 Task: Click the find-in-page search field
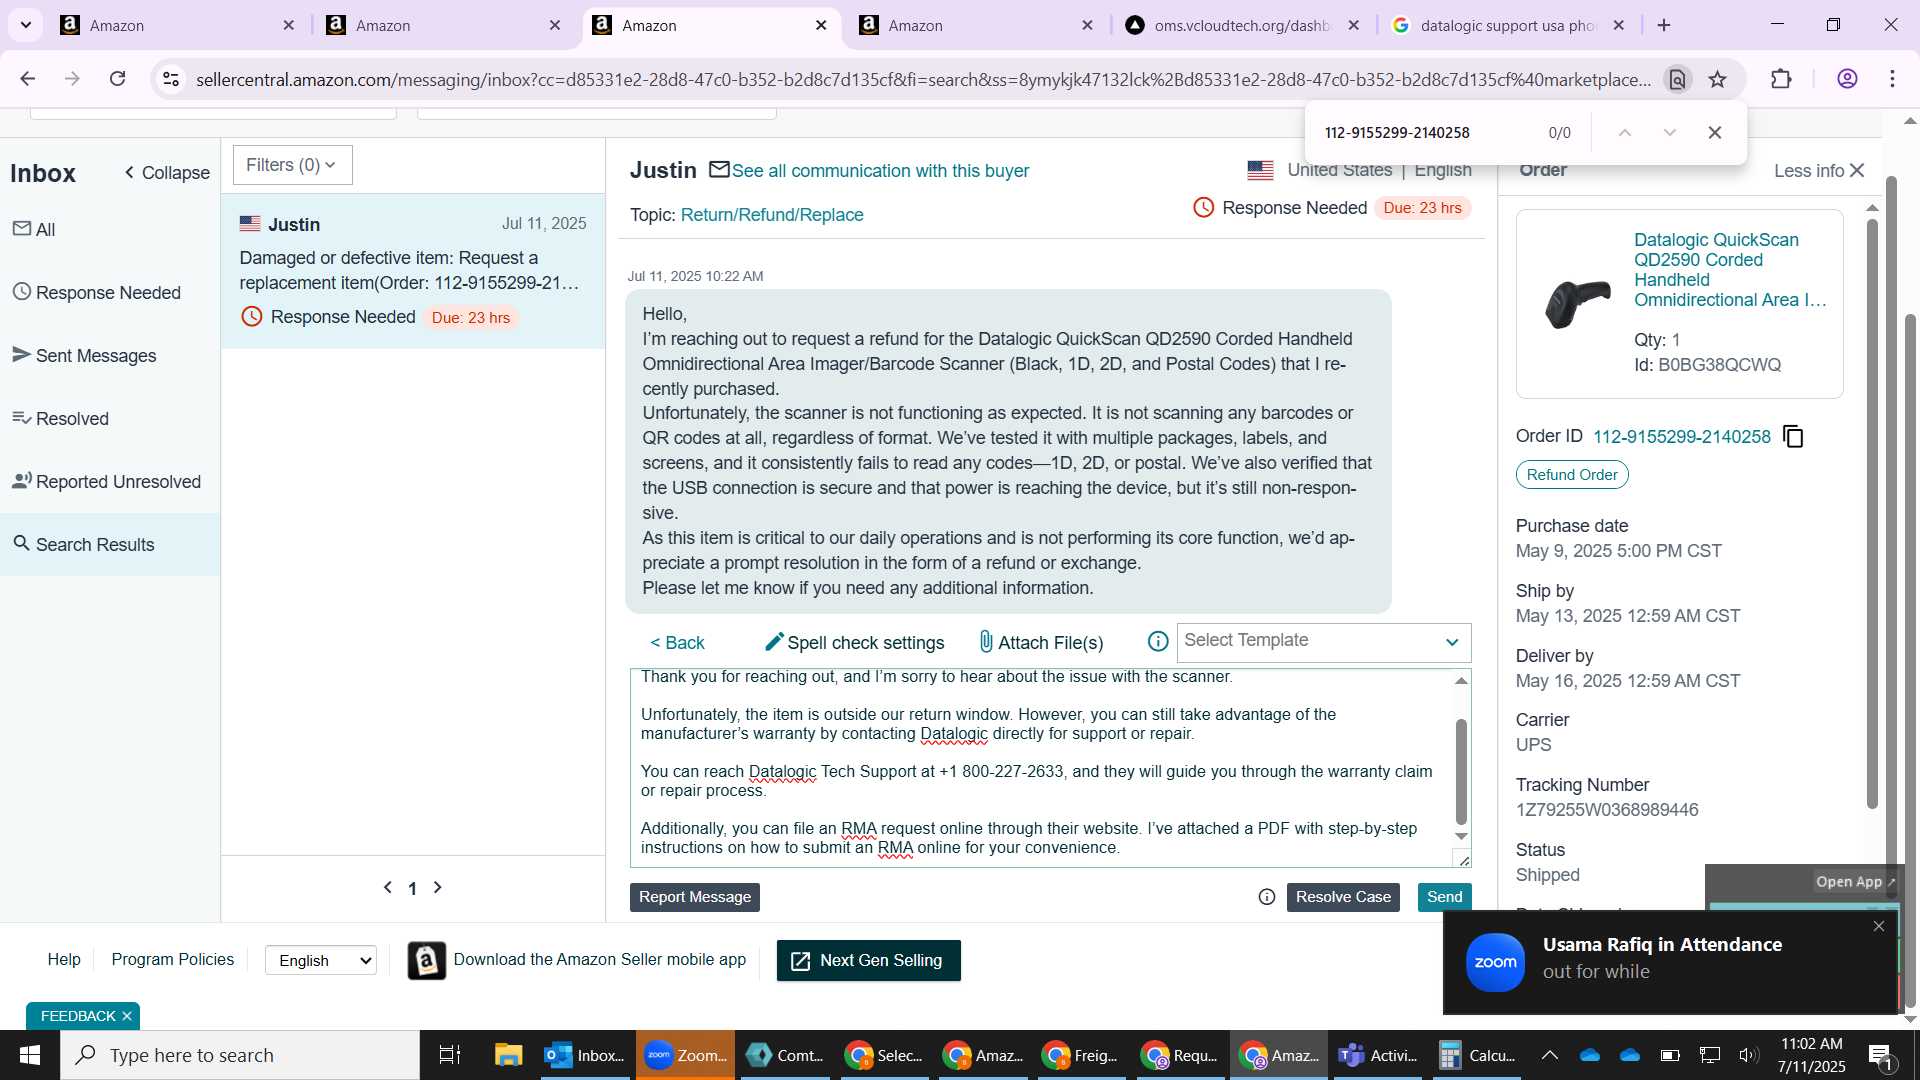pyautogui.click(x=1425, y=133)
